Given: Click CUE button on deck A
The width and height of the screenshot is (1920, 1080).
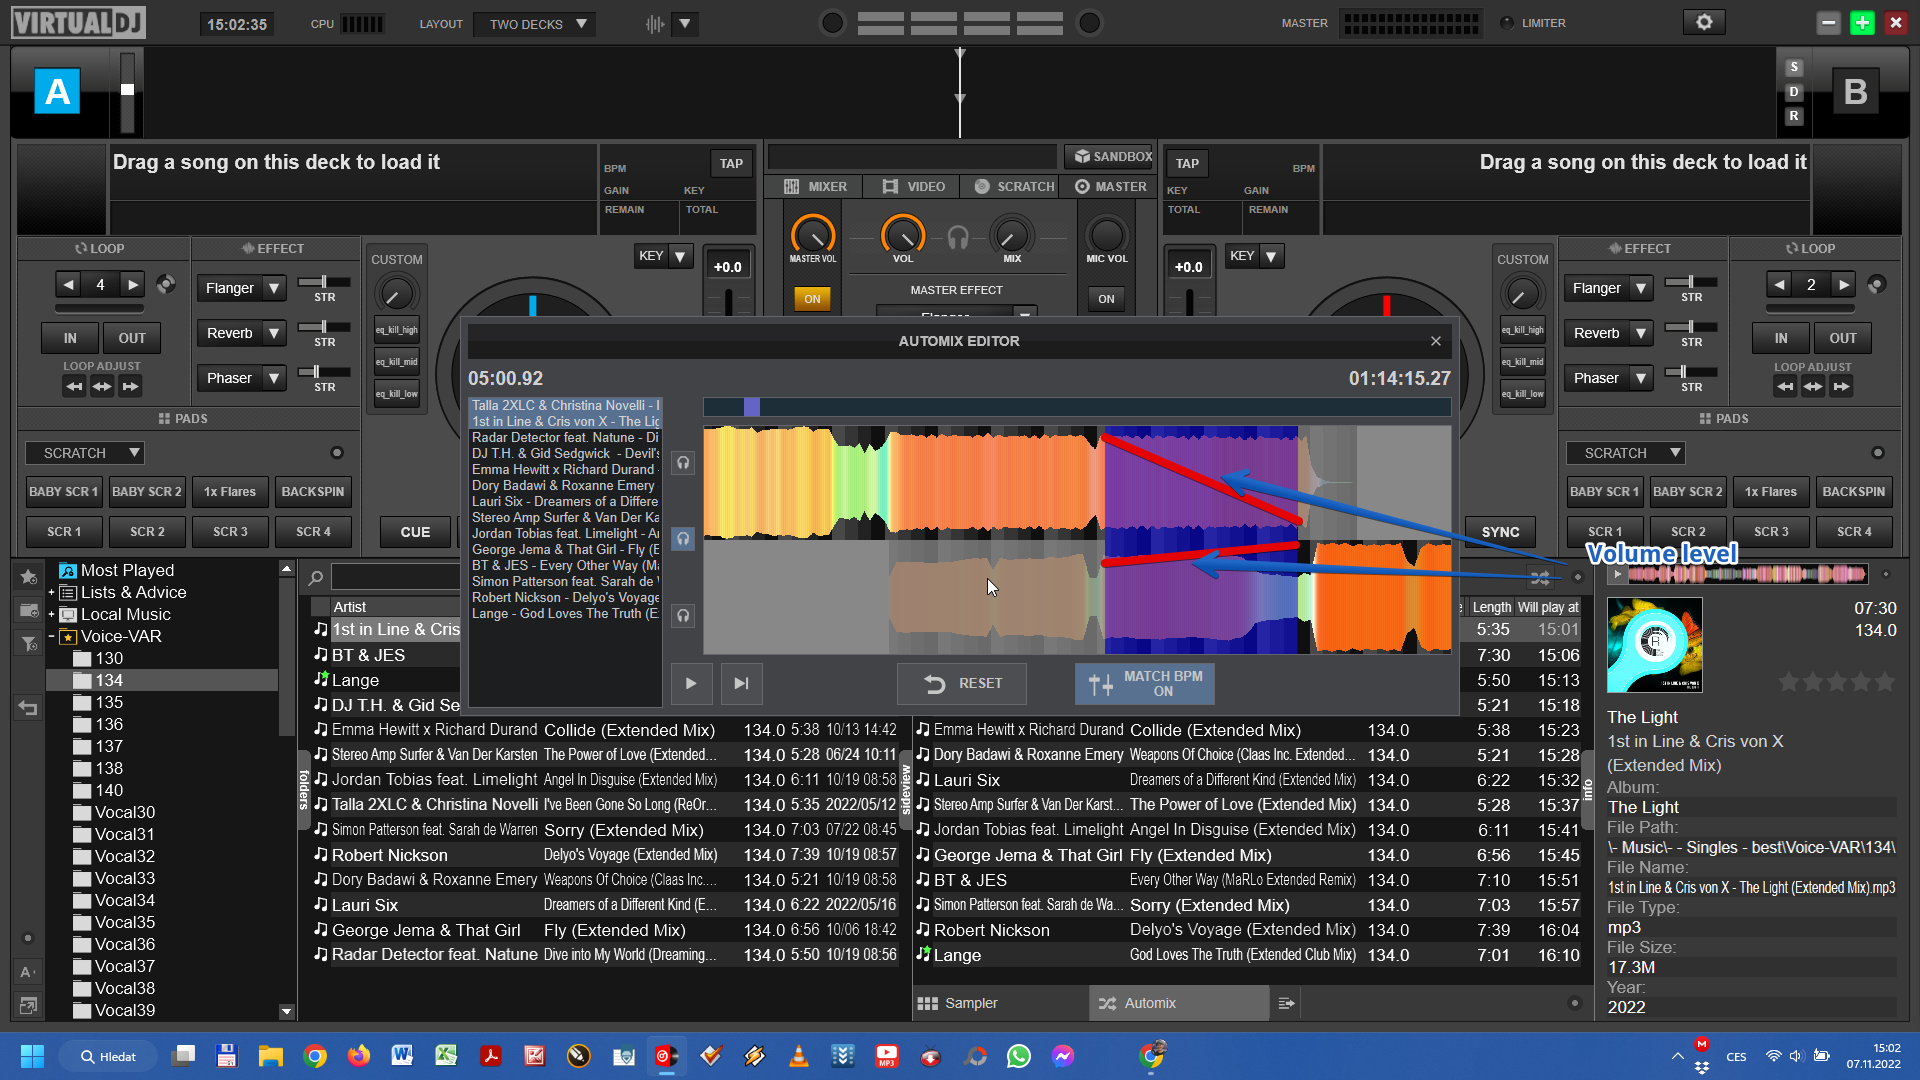Looking at the screenshot, I should pos(415,532).
